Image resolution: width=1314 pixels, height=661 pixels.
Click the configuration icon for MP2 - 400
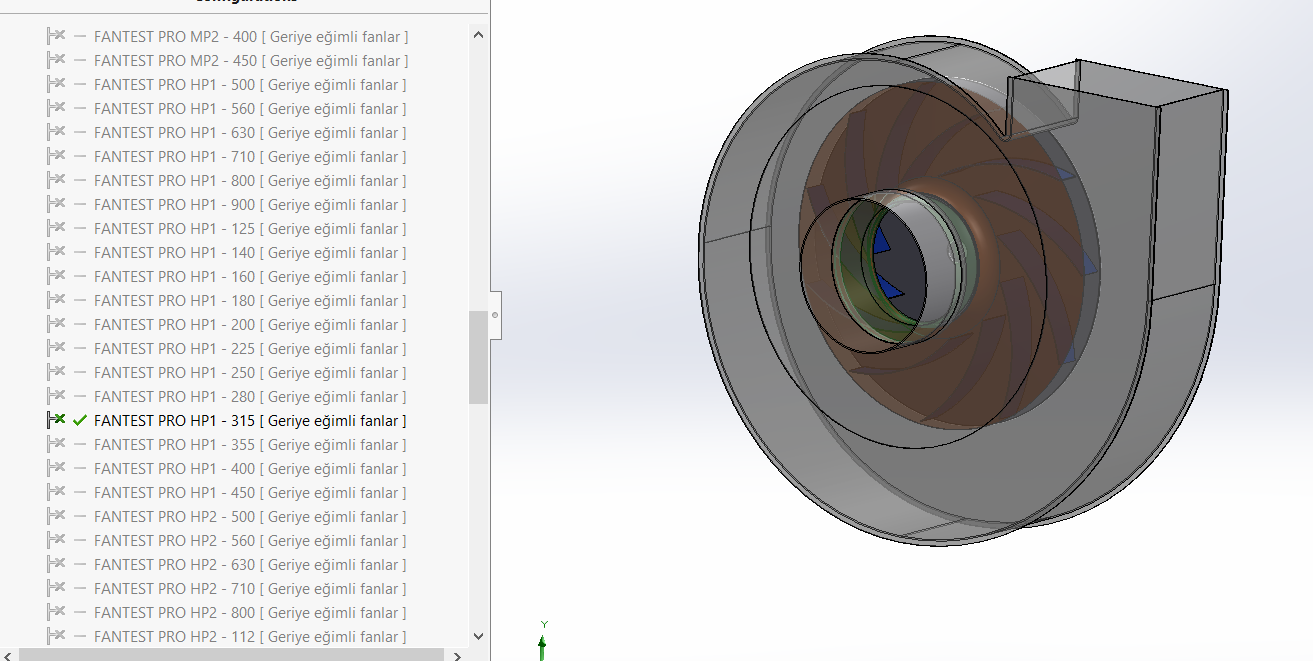pos(57,36)
